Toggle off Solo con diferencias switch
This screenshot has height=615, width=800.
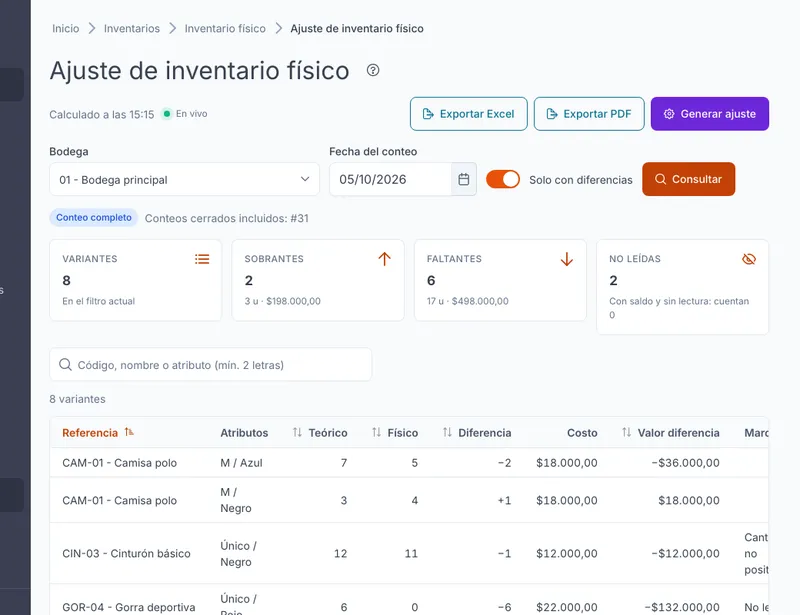(503, 180)
